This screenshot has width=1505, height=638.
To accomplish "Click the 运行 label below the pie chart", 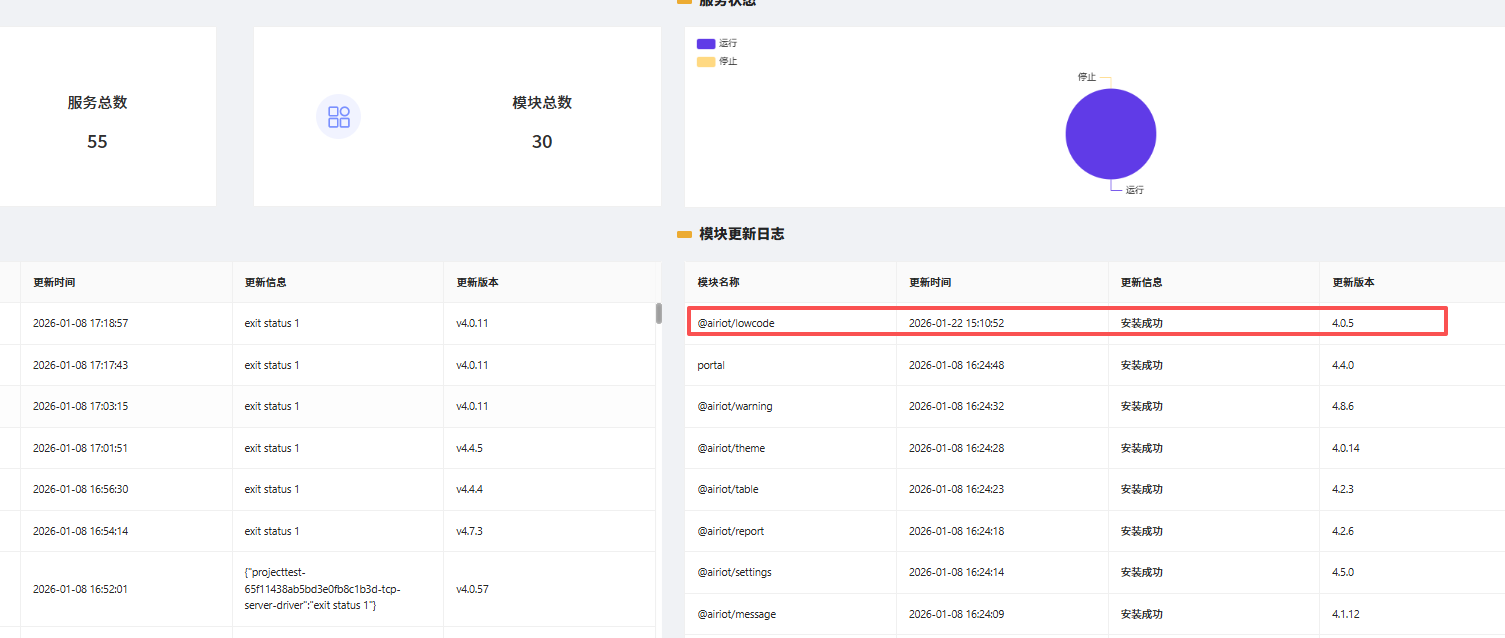I will tap(1134, 190).
